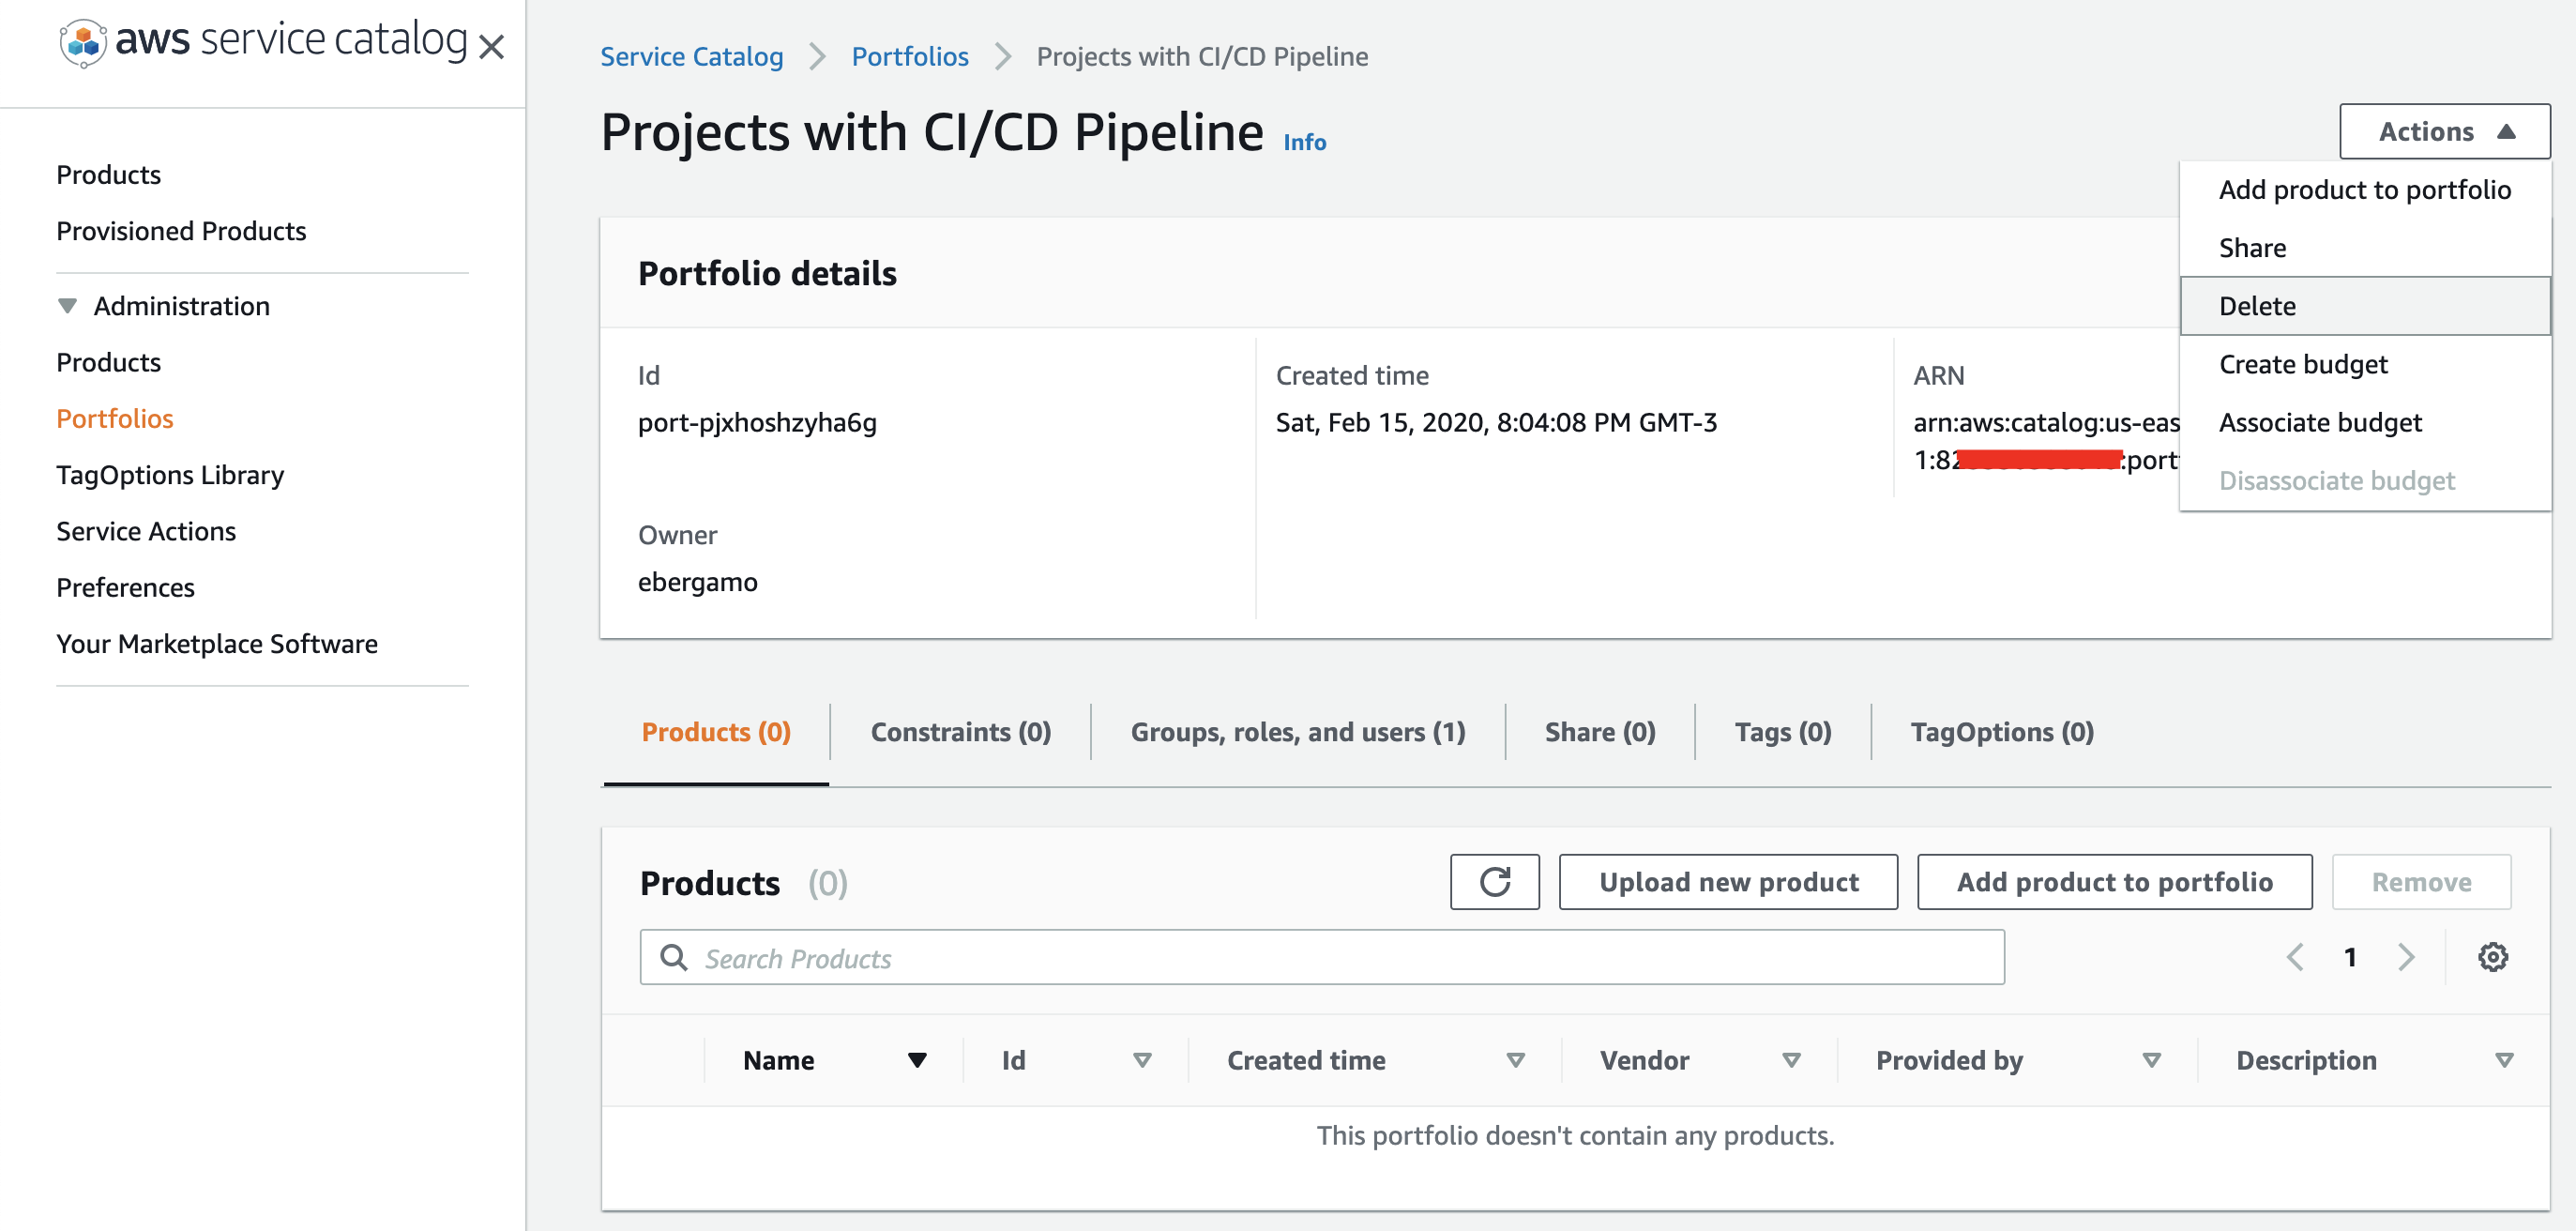Screen dimensions: 2576x1231
Task: Go to next page of products
Action: 2406,957
